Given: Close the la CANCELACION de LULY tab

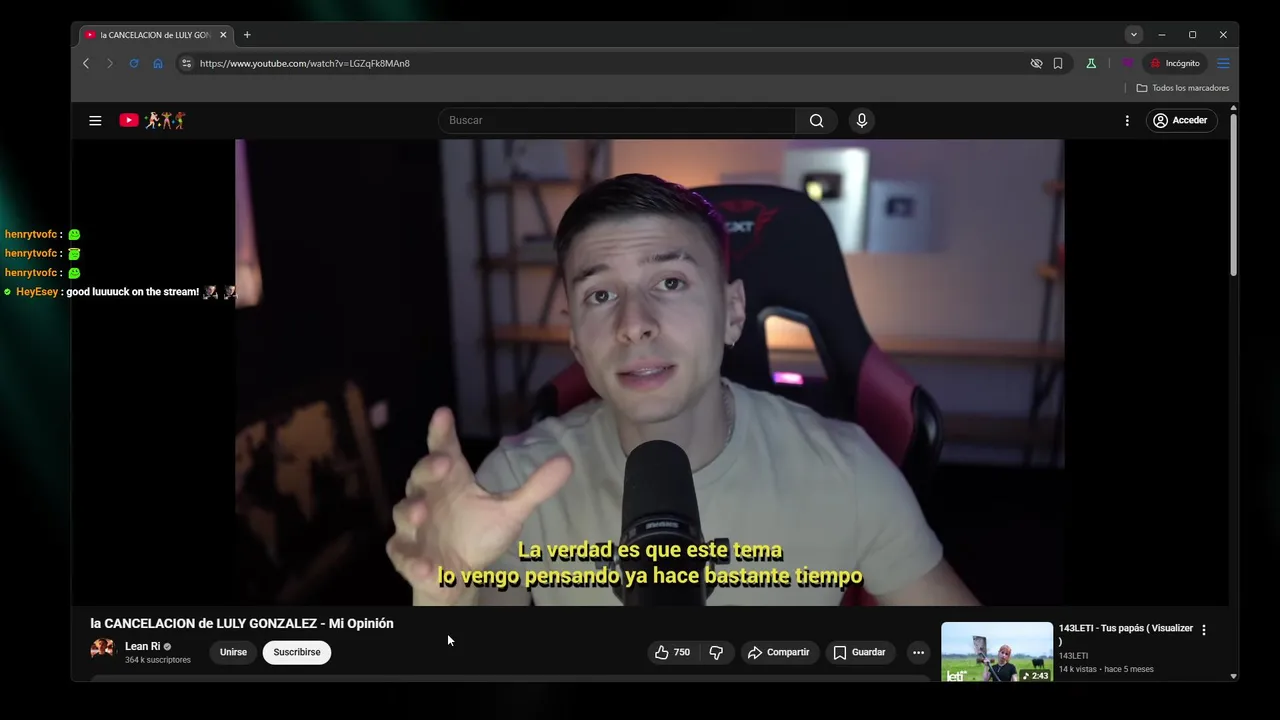Looking at the screenshot, I should 223,35.
